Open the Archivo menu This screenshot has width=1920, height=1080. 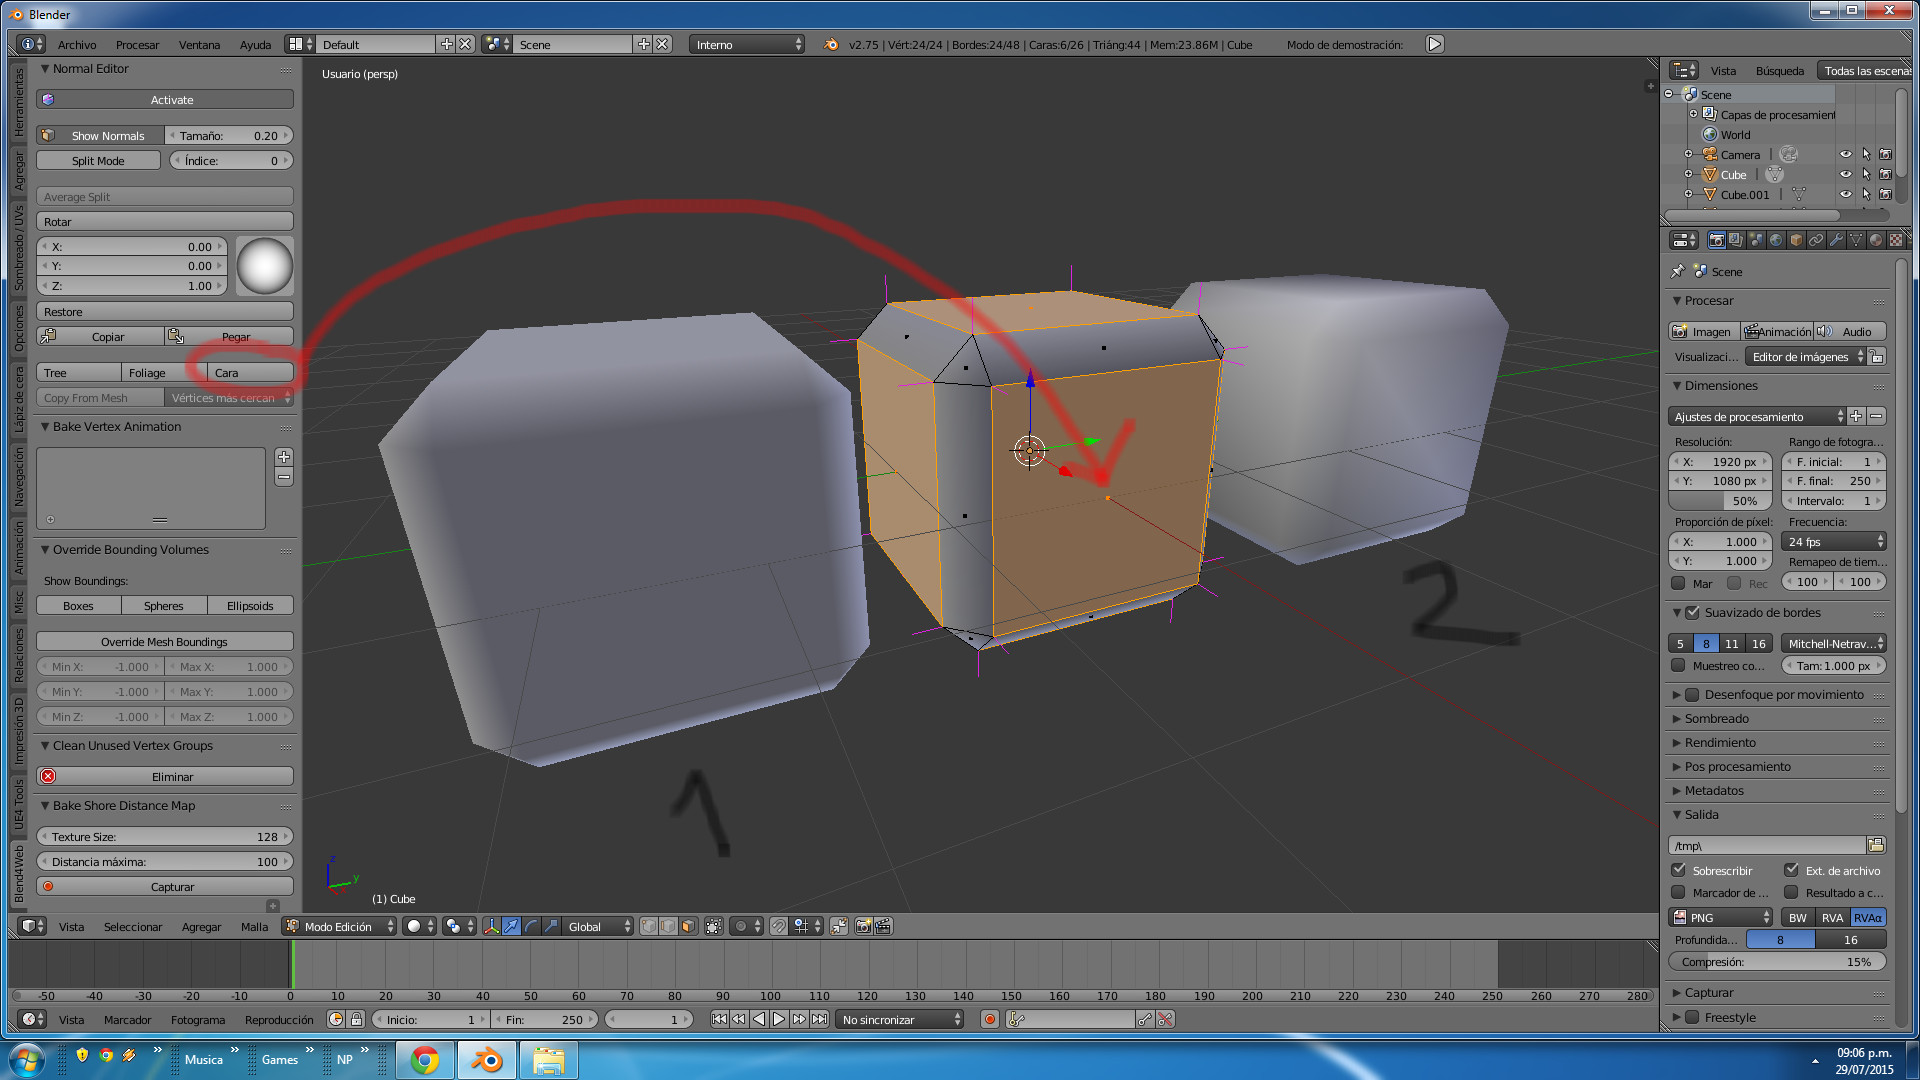click(x=77, y=45)
